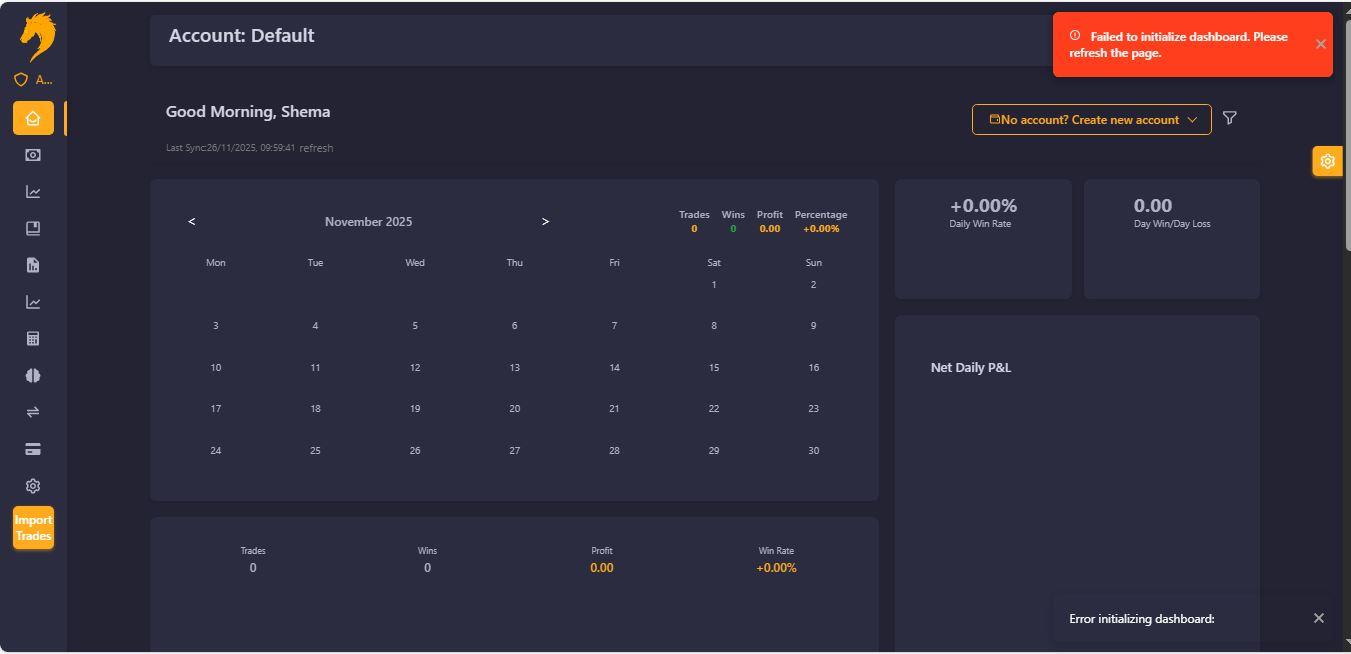1351x654 pixels.
Task: Click the orange floating settings gear button
Action: [1327, 161]
